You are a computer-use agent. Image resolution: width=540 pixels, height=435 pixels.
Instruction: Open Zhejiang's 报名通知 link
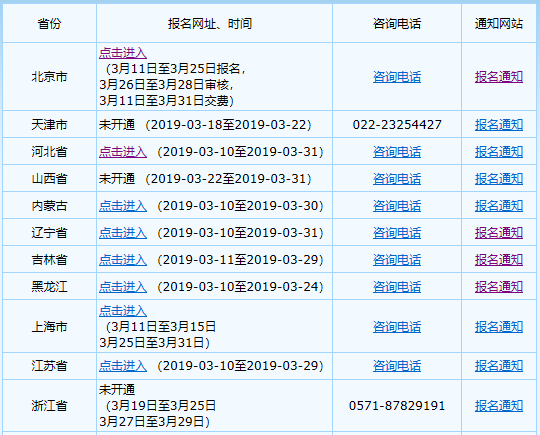(x=499, y=406)
